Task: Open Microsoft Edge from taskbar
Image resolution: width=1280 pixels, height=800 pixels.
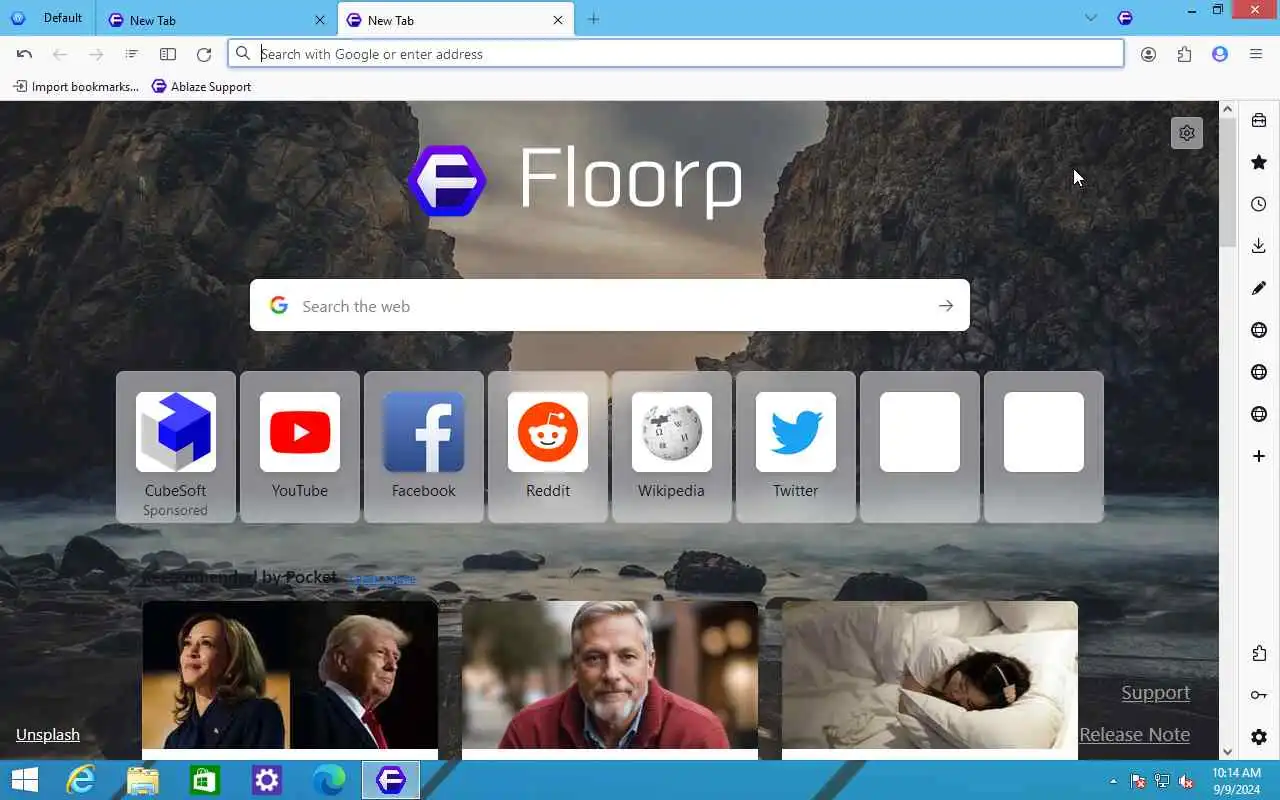Action: coord(329,780)
